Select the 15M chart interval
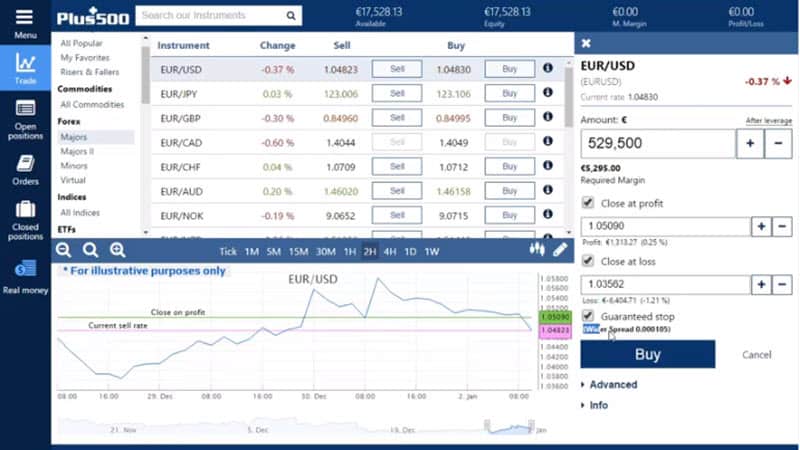 [x=298, y=252]
